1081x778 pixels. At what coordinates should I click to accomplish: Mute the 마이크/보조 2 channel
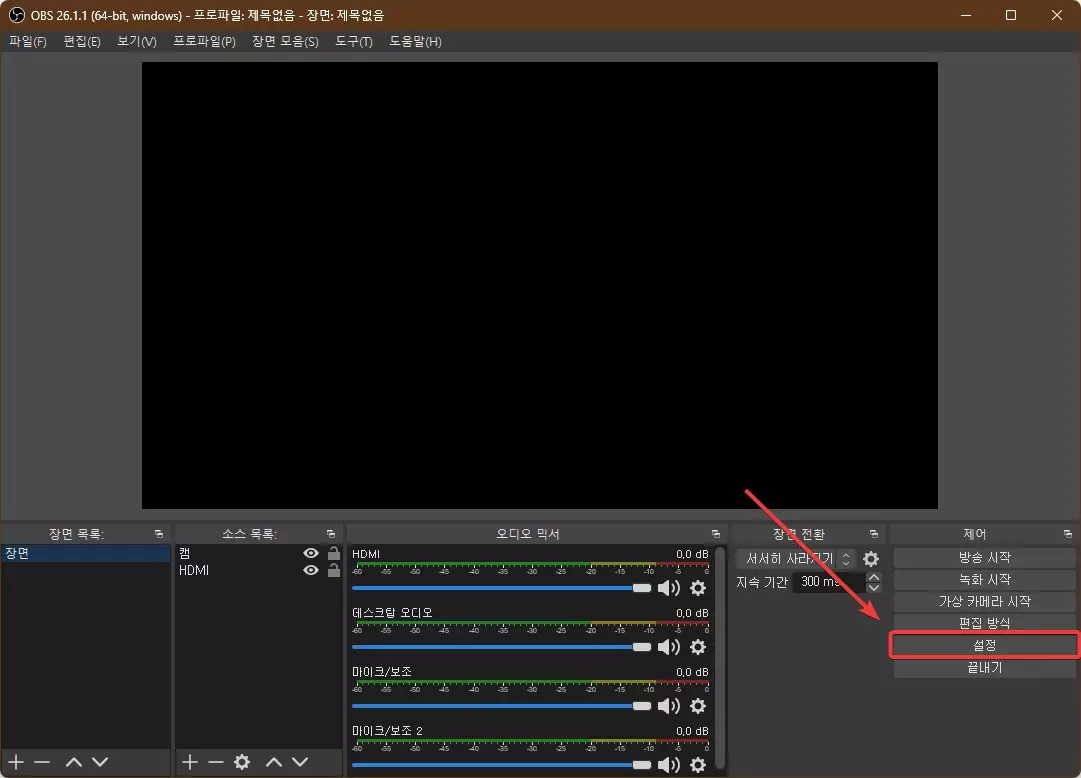[x=668, y=765]
